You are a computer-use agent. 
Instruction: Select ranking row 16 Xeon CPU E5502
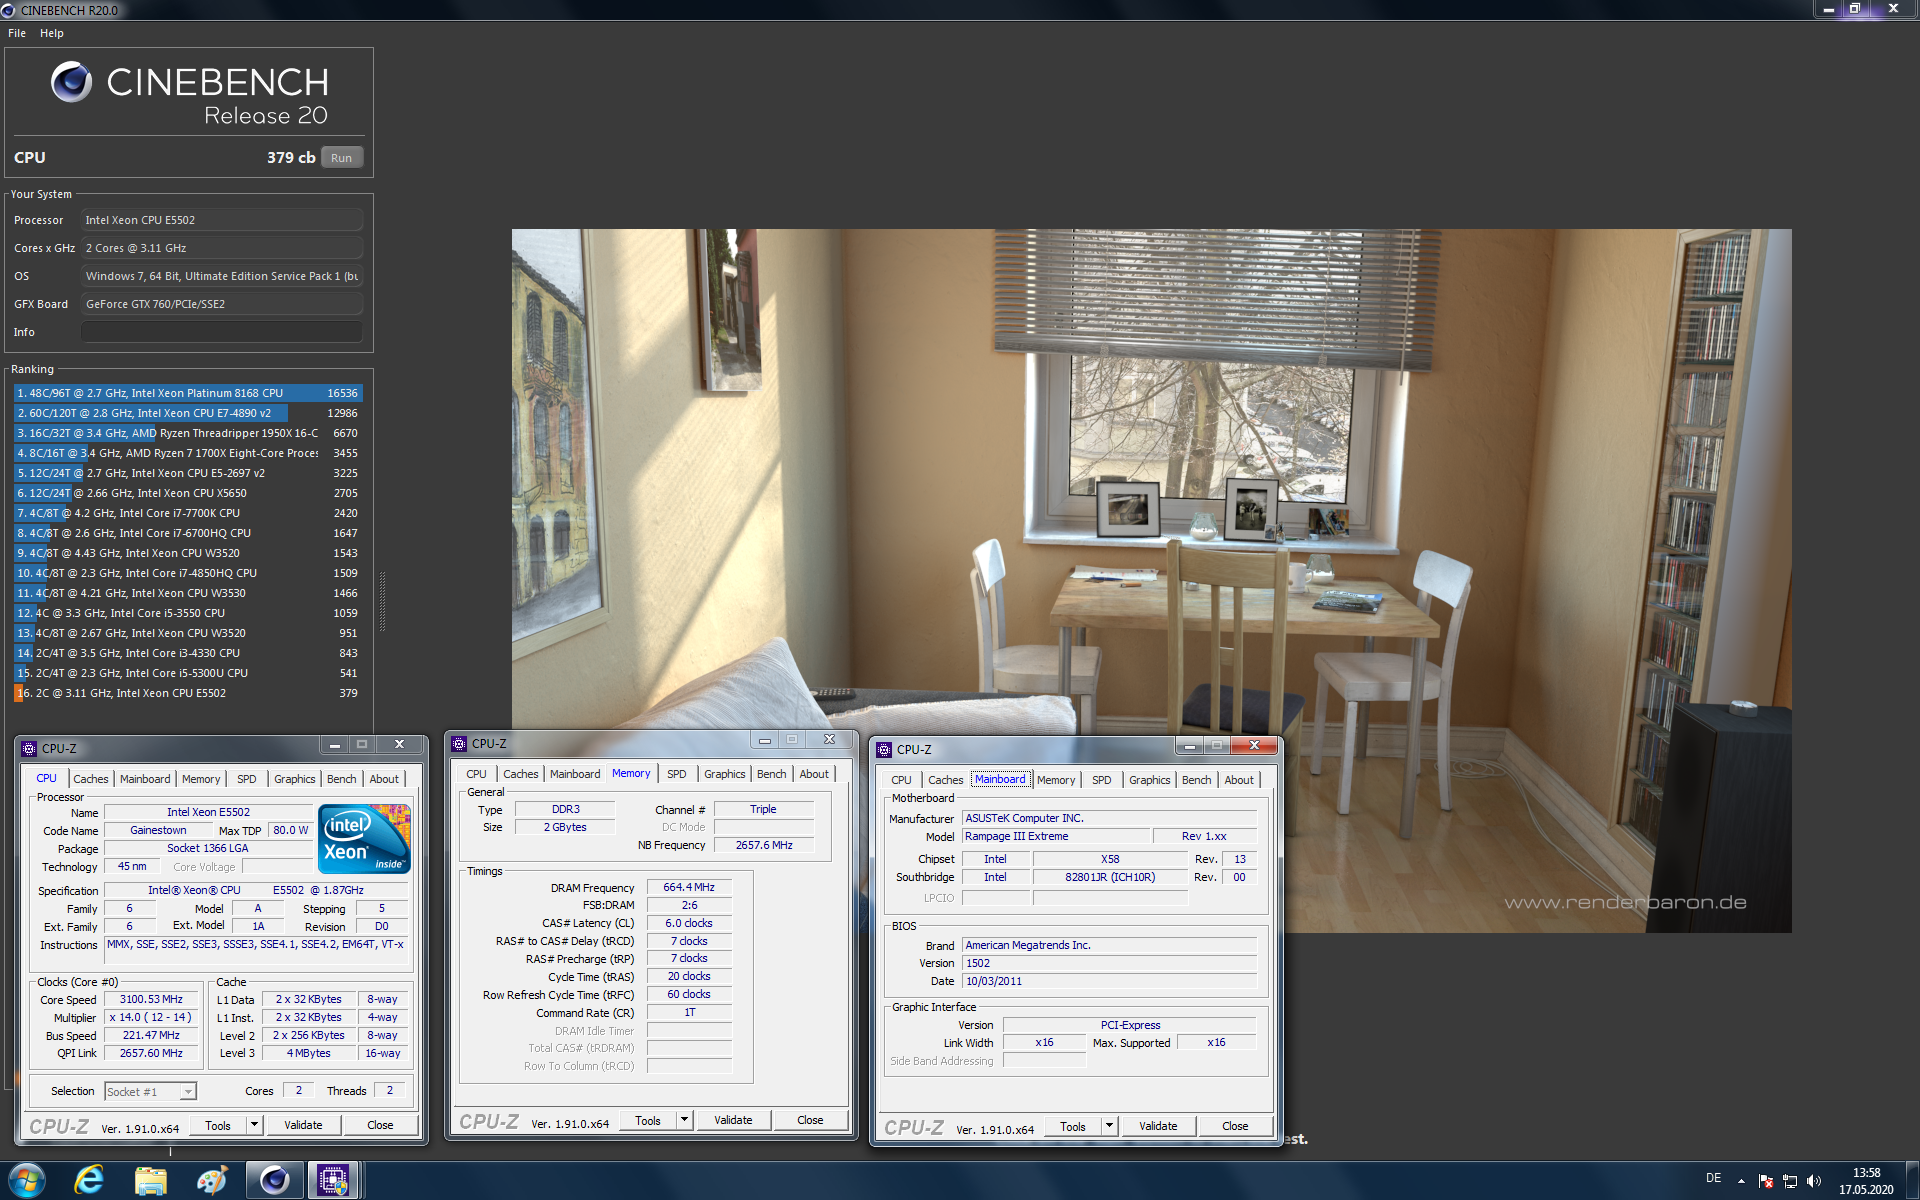[x=188, y=693]
